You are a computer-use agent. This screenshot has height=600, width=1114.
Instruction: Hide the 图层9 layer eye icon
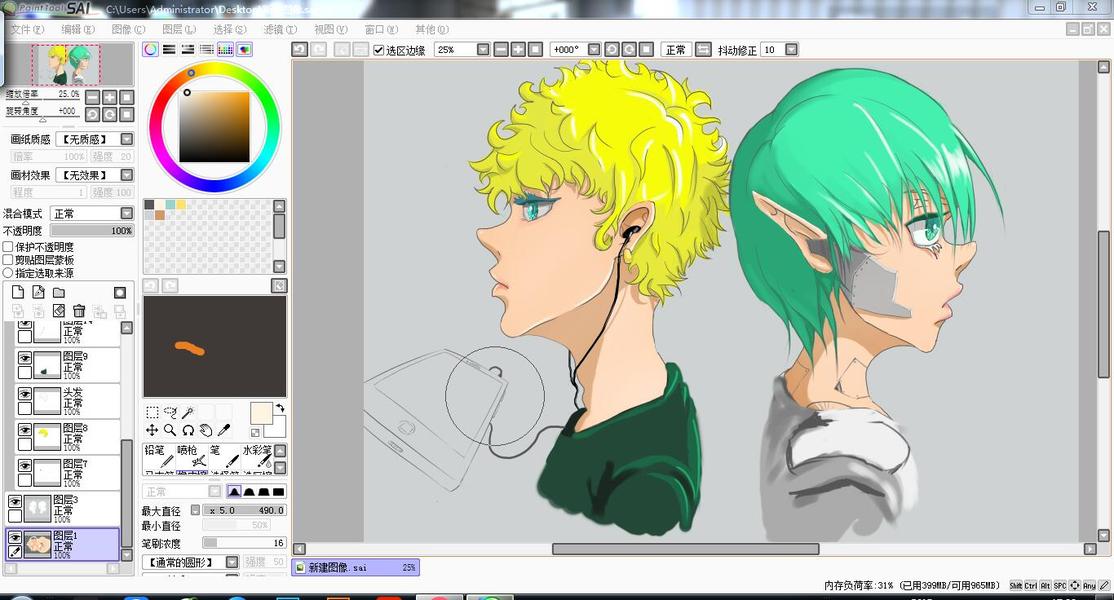[x=25, y=358]
